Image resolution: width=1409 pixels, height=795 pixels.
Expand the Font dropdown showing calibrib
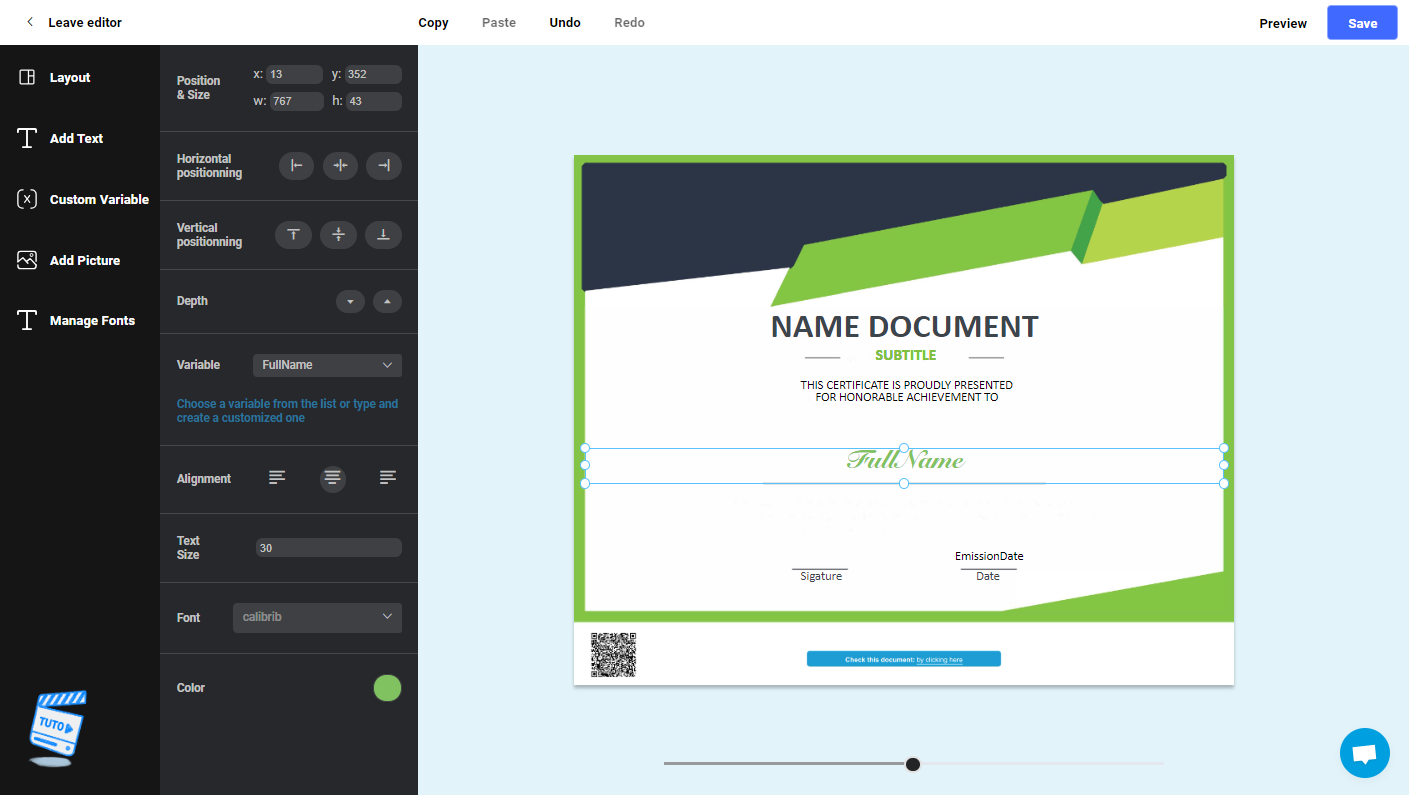coord(317,618)
